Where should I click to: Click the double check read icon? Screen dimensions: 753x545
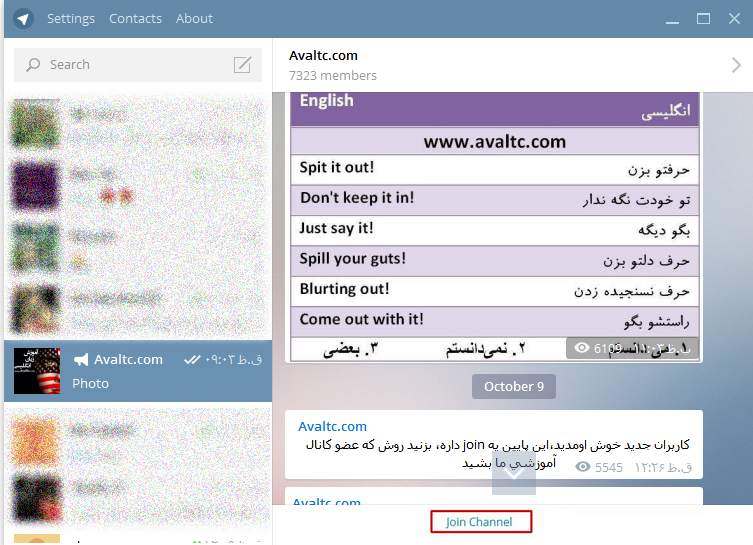(192, 360)
